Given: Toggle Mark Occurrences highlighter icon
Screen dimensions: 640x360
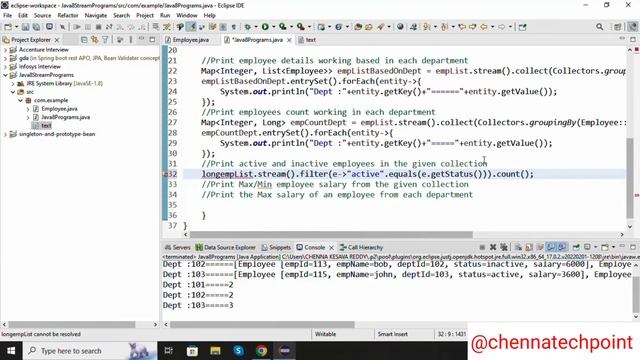Looking at the screenshot, I should pyautogui.click(x=191, y=27).
